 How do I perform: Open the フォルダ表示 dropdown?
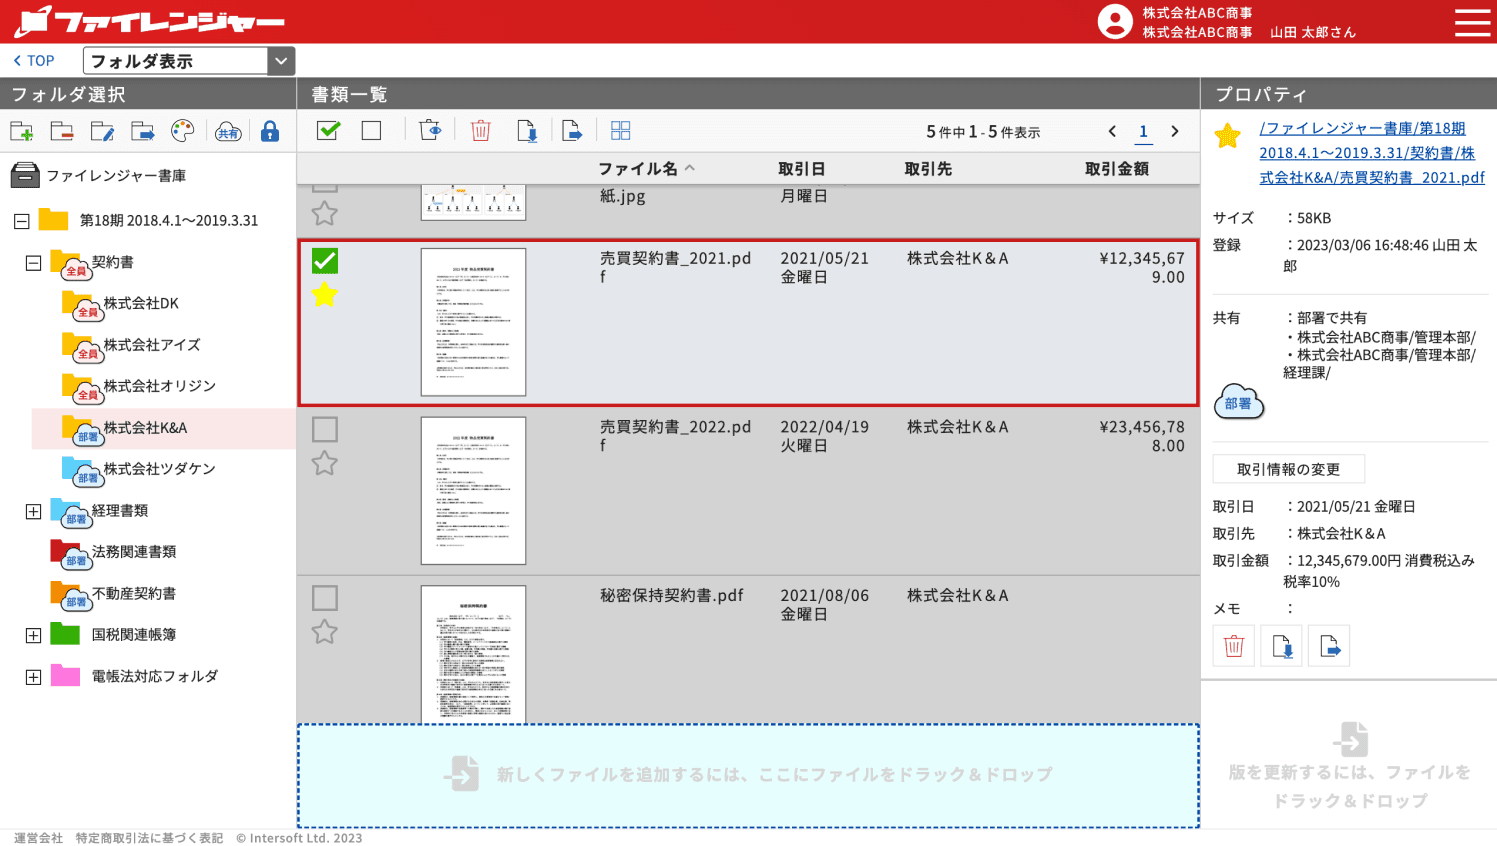pyautogui.click(x=281, y=61)
